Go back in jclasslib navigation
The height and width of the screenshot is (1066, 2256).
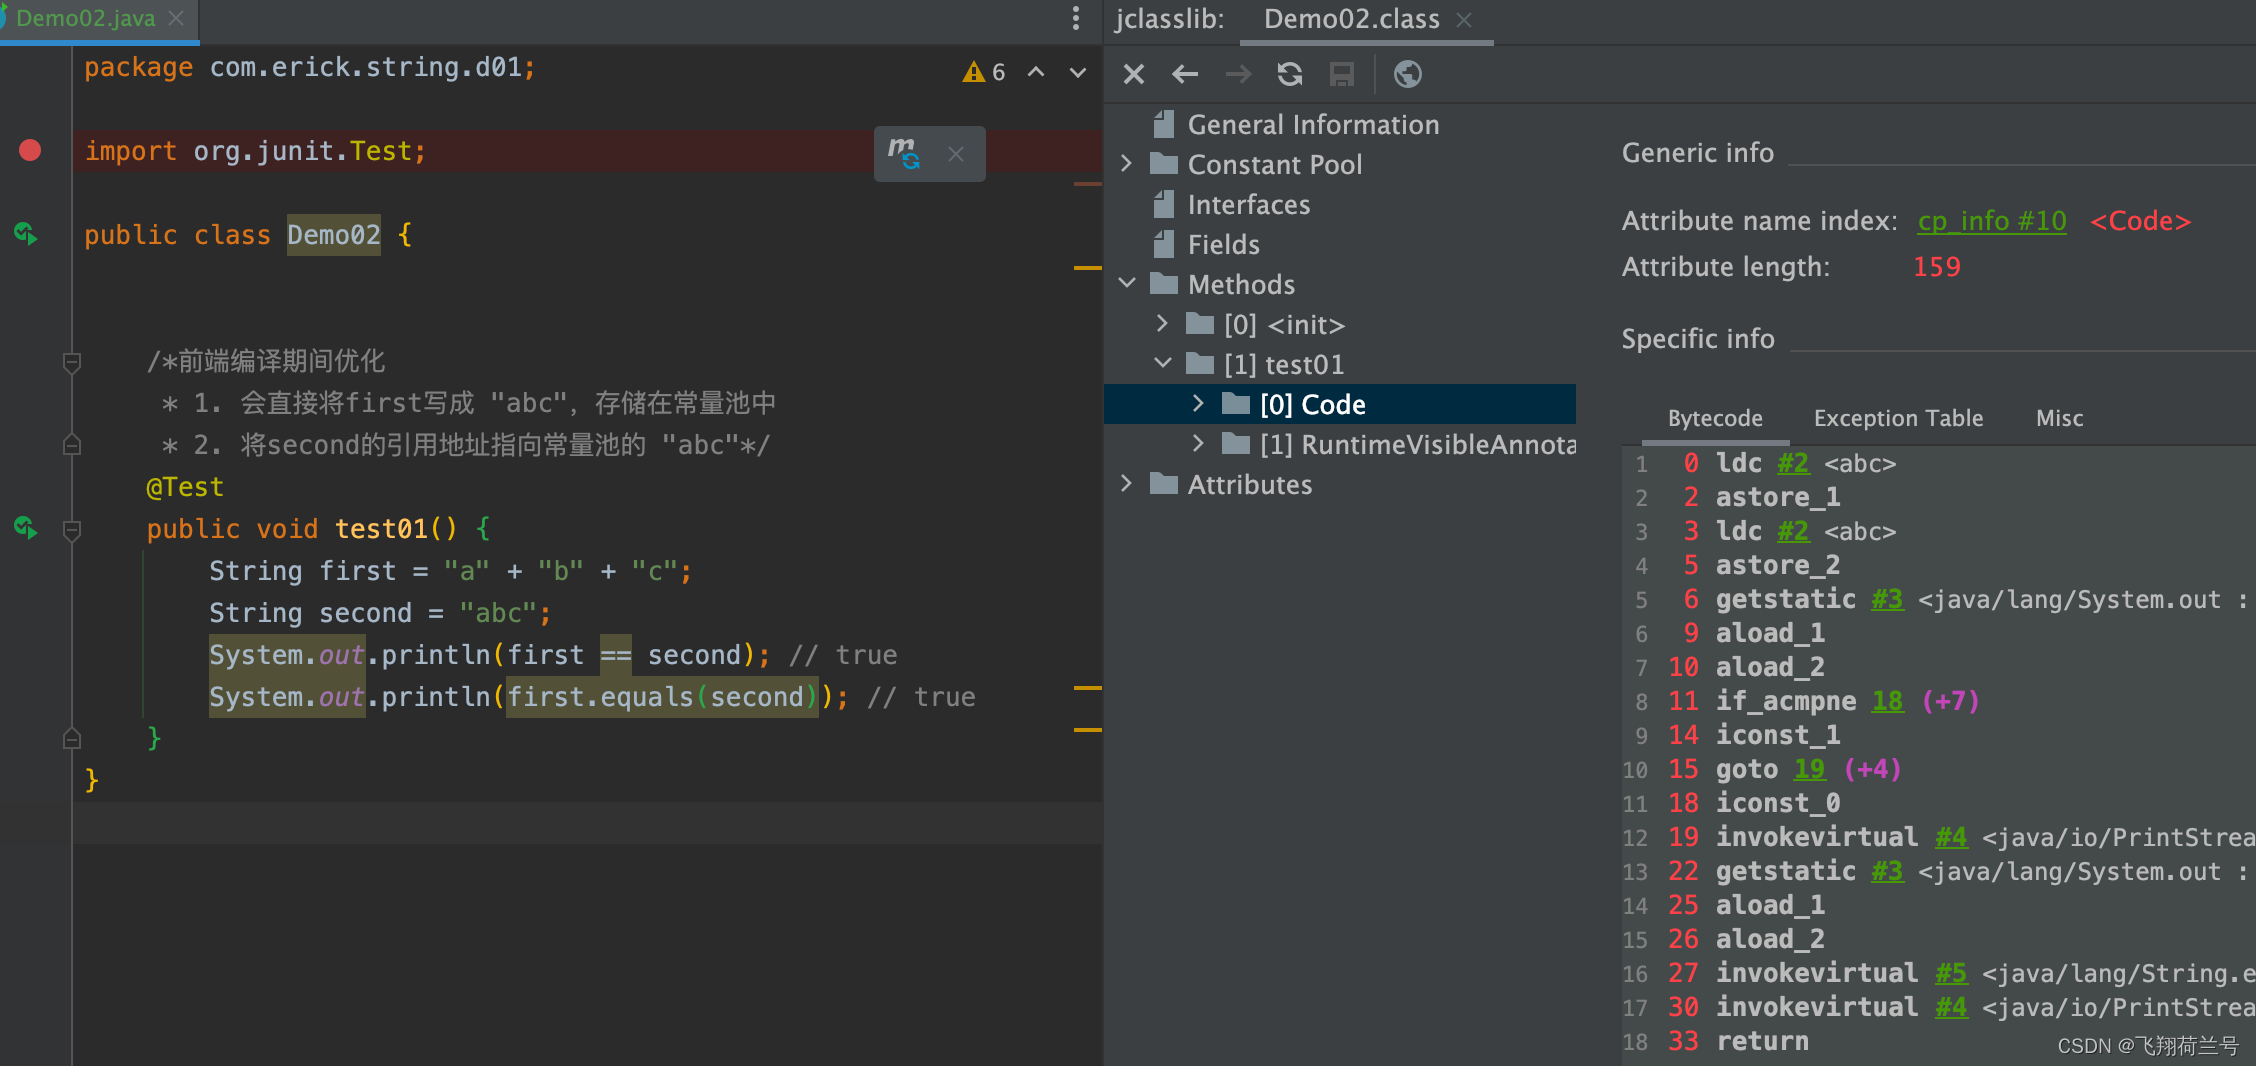1185,74
